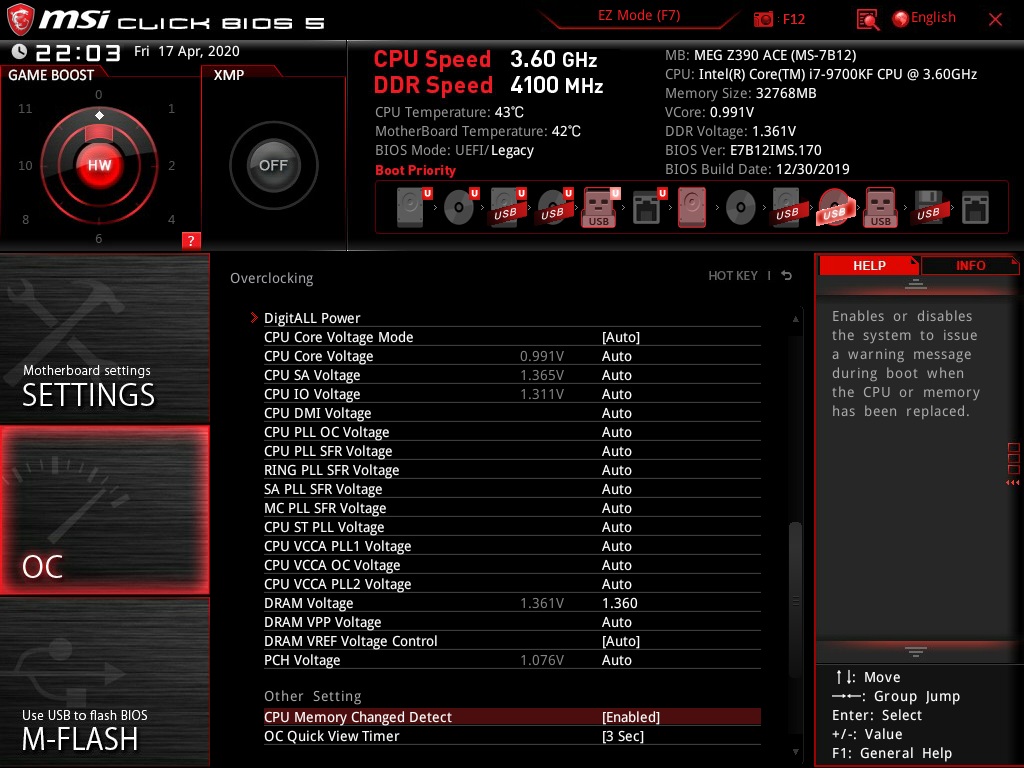Select the CPU VCCA PLL2 Voltage row
Screen dimensions: 1024x768
pyautogui.click(x=512, y=583)
